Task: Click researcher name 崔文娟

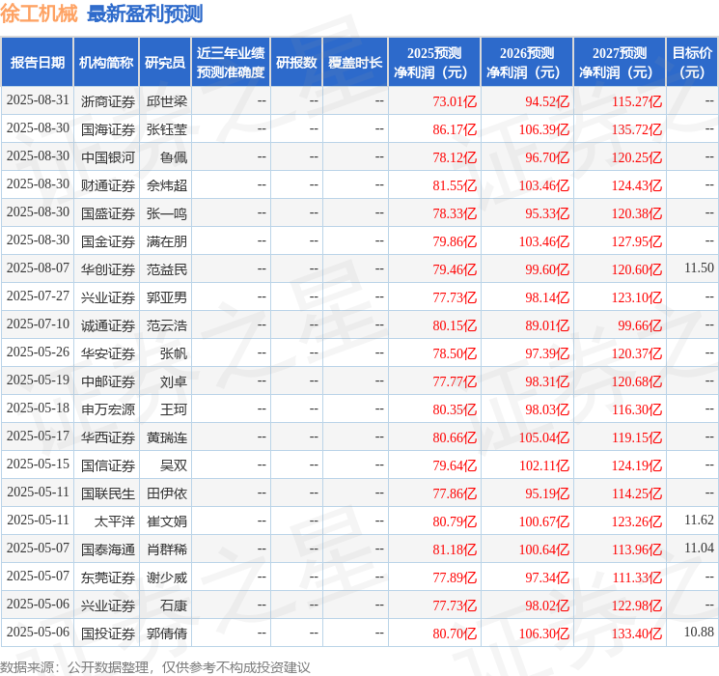Action: pos(167,521)
